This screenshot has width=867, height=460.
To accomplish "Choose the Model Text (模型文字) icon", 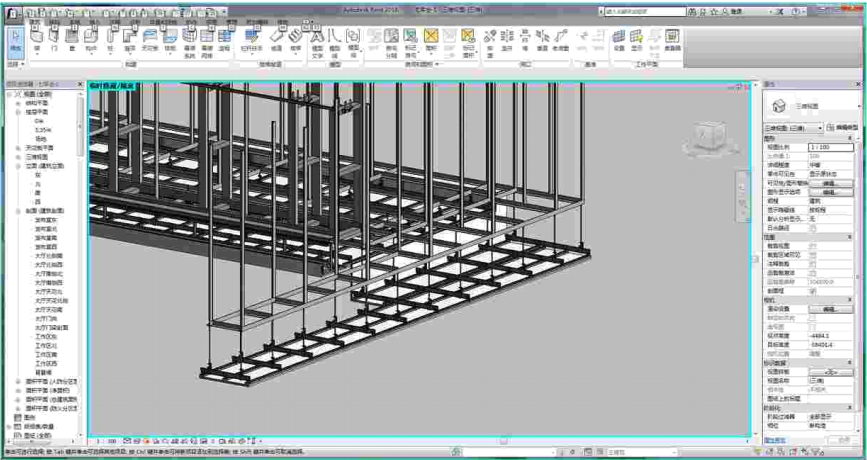I will 317,36.
